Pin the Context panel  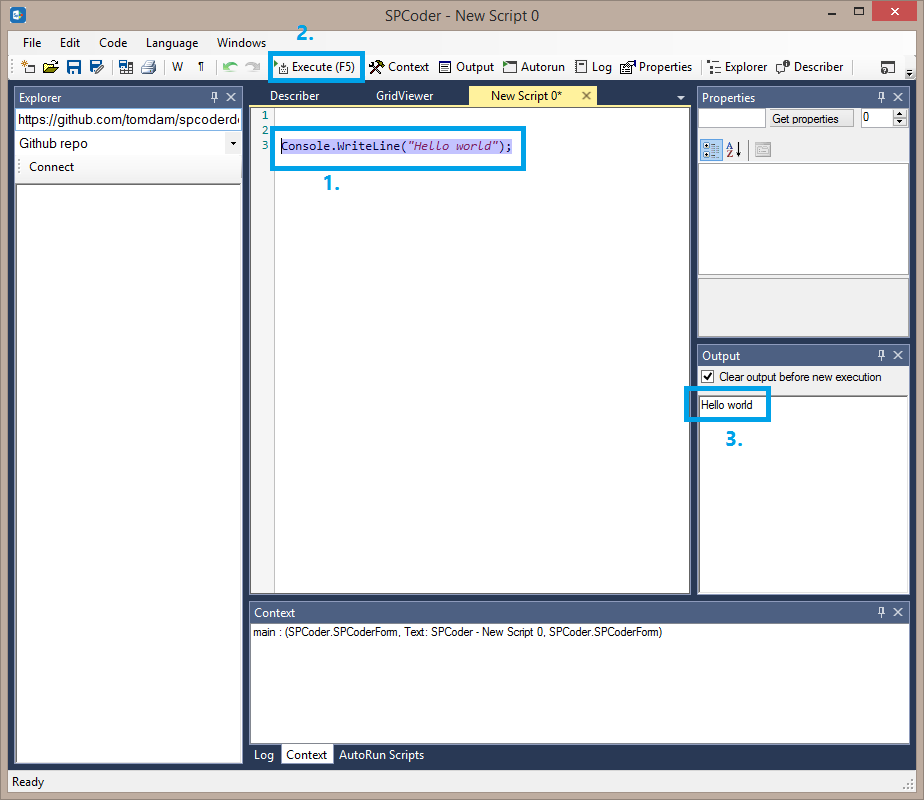pos(882,612)
